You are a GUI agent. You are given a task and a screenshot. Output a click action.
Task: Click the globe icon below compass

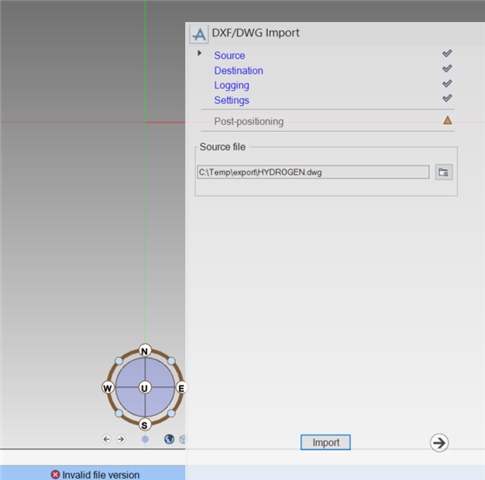point(169,439)
